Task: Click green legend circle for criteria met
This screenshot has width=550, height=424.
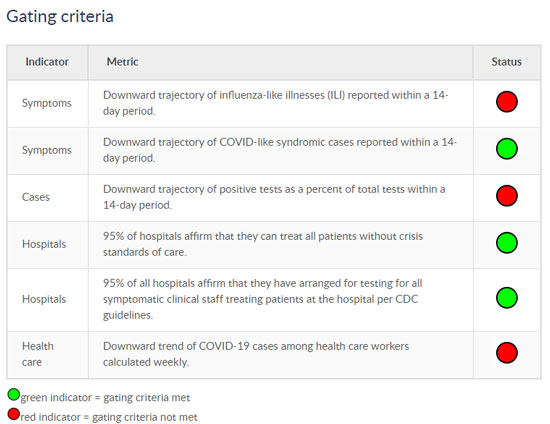Action: click(14, 395)
